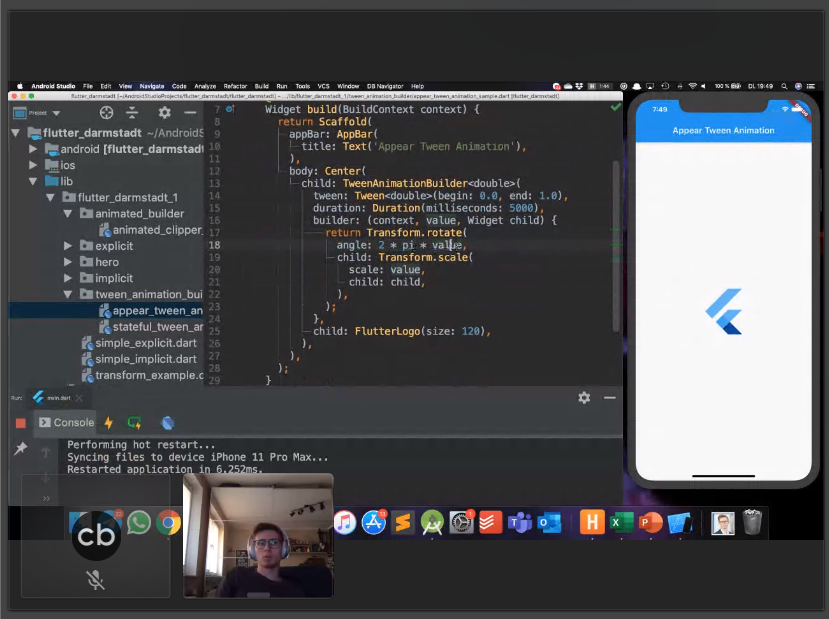Open App Store in the Dock

[x=374, y=523]
